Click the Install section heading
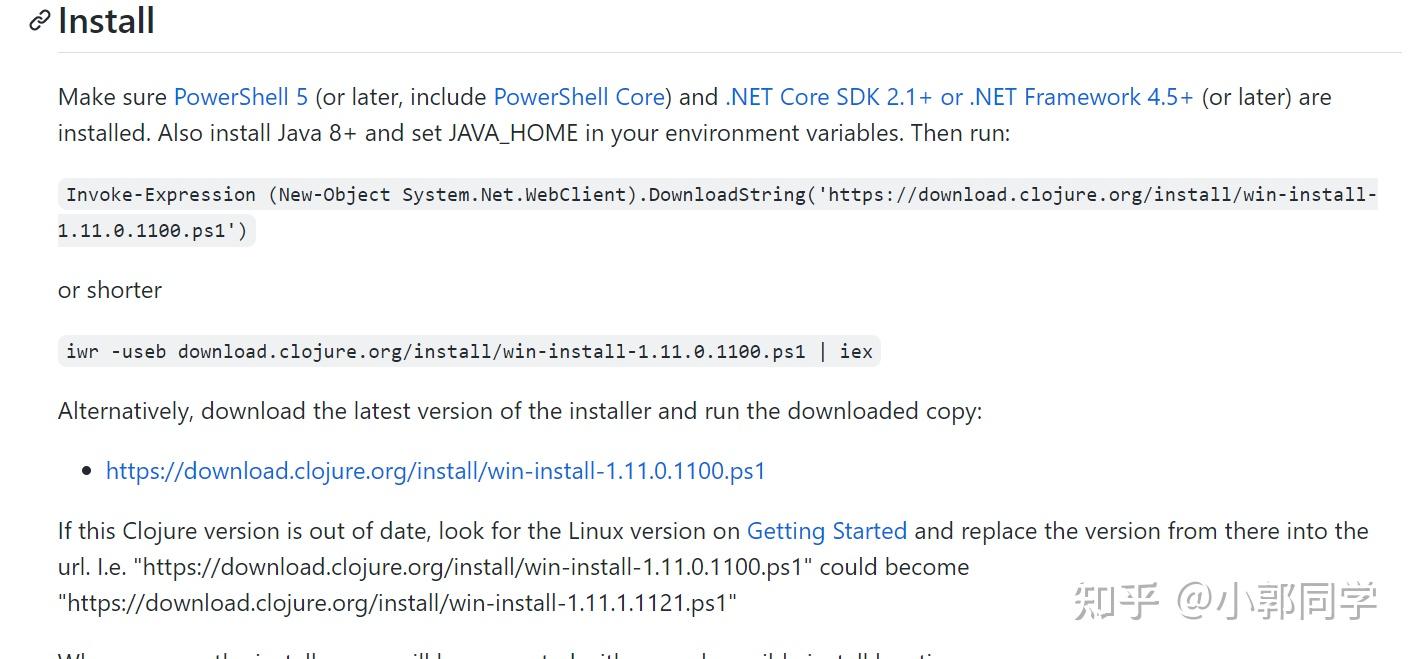The image size is (1414, 659). 107,21
